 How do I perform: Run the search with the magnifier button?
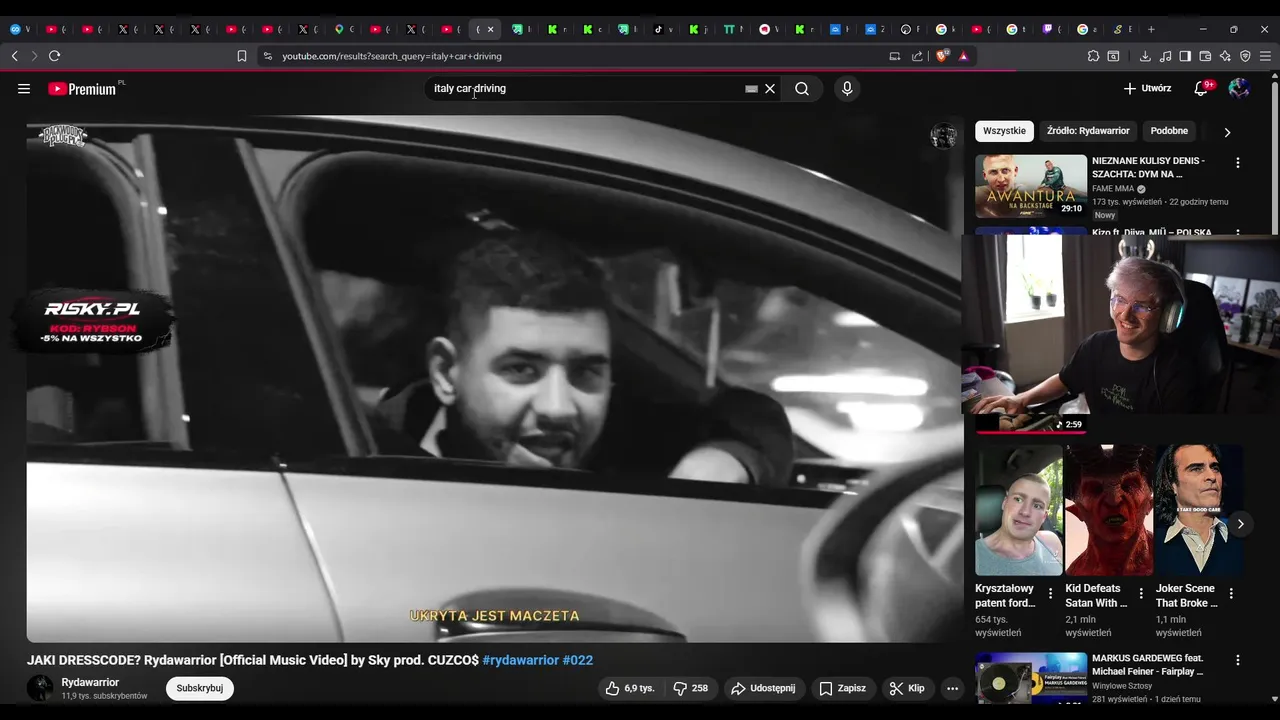click(802, 89)
